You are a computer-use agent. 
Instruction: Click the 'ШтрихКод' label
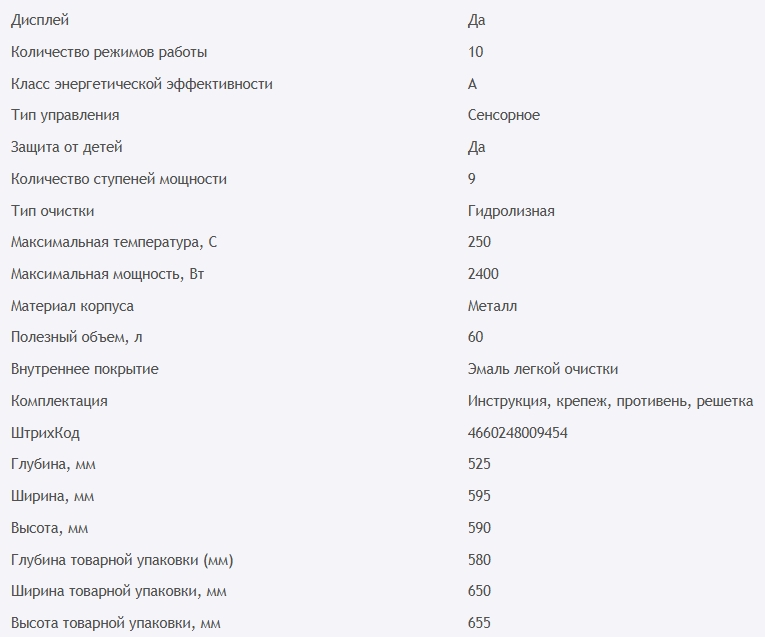(x=44, y=433)
